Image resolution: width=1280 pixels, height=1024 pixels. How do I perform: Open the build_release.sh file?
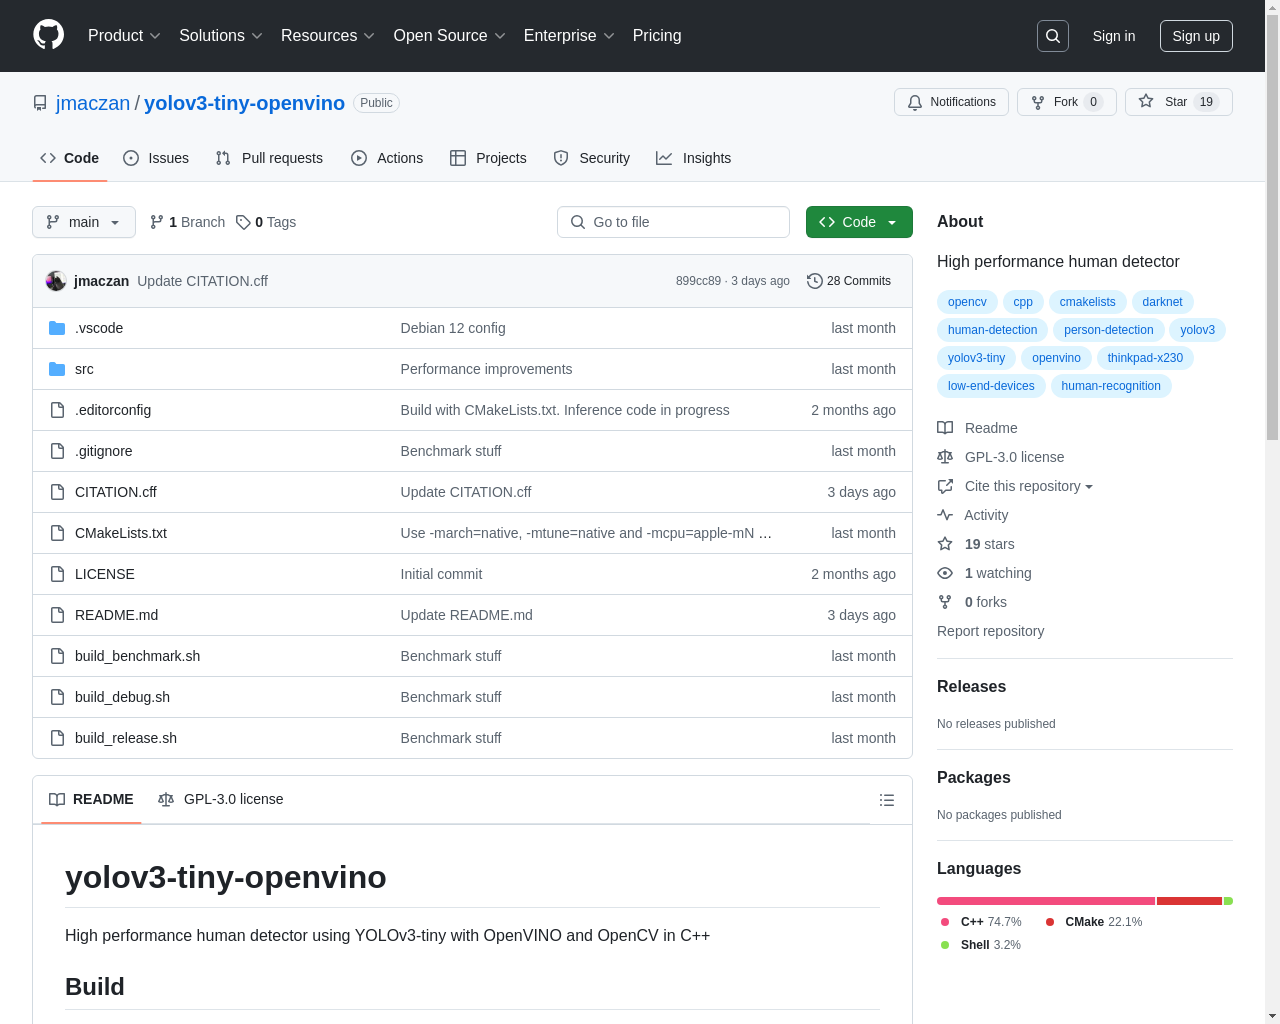[x=126, y=738]
